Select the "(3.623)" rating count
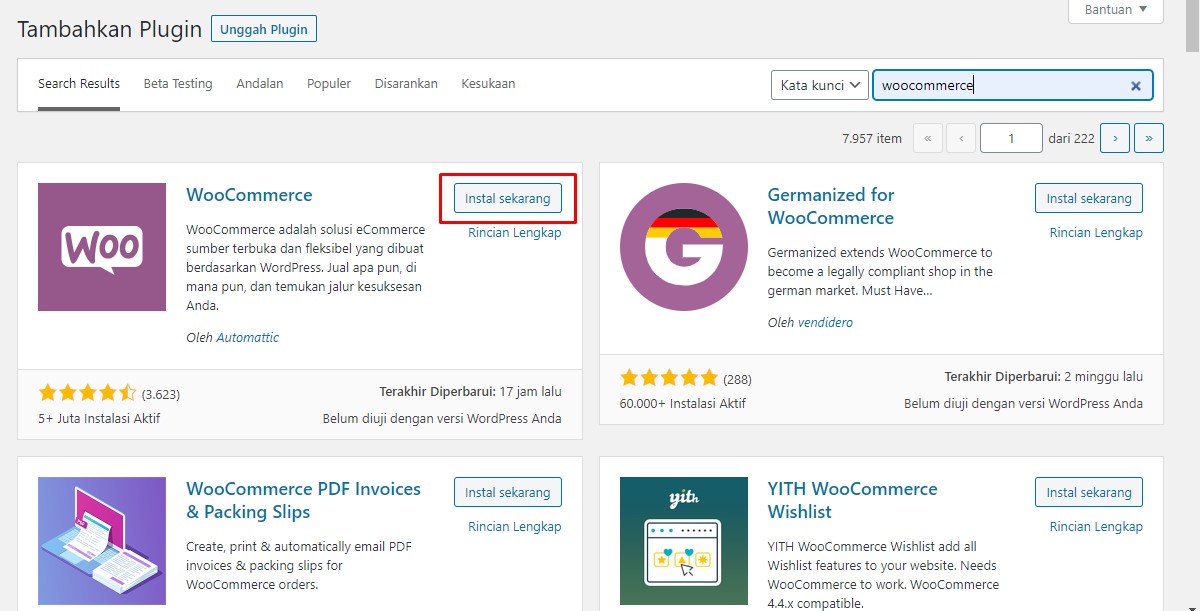 coord(161,394)
